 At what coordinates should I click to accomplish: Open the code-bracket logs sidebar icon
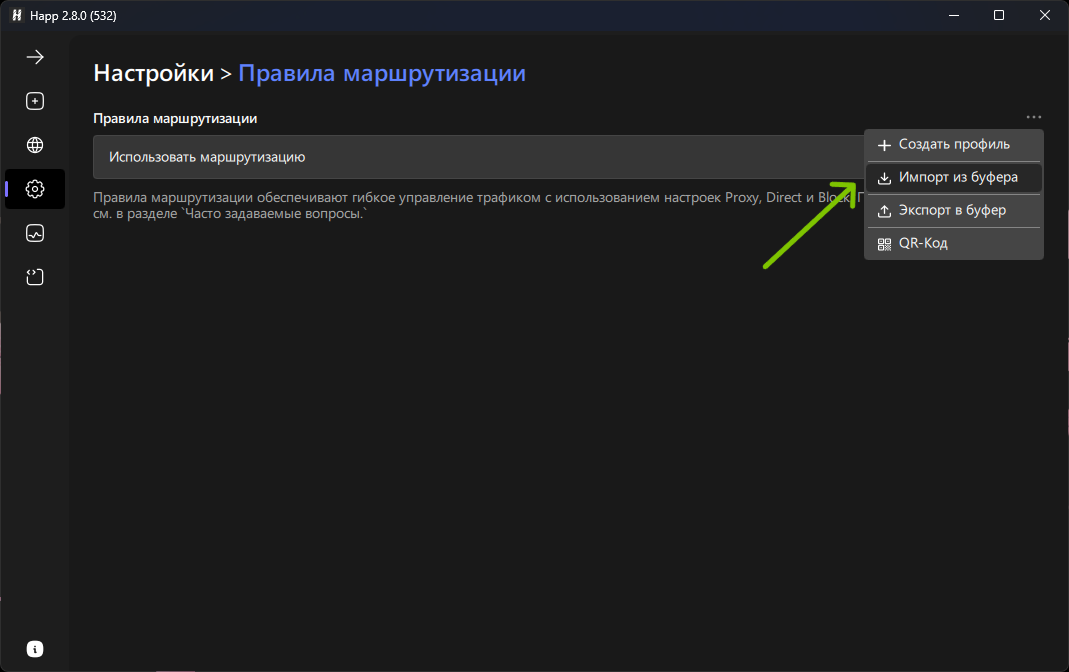click(x=35, y=277)
